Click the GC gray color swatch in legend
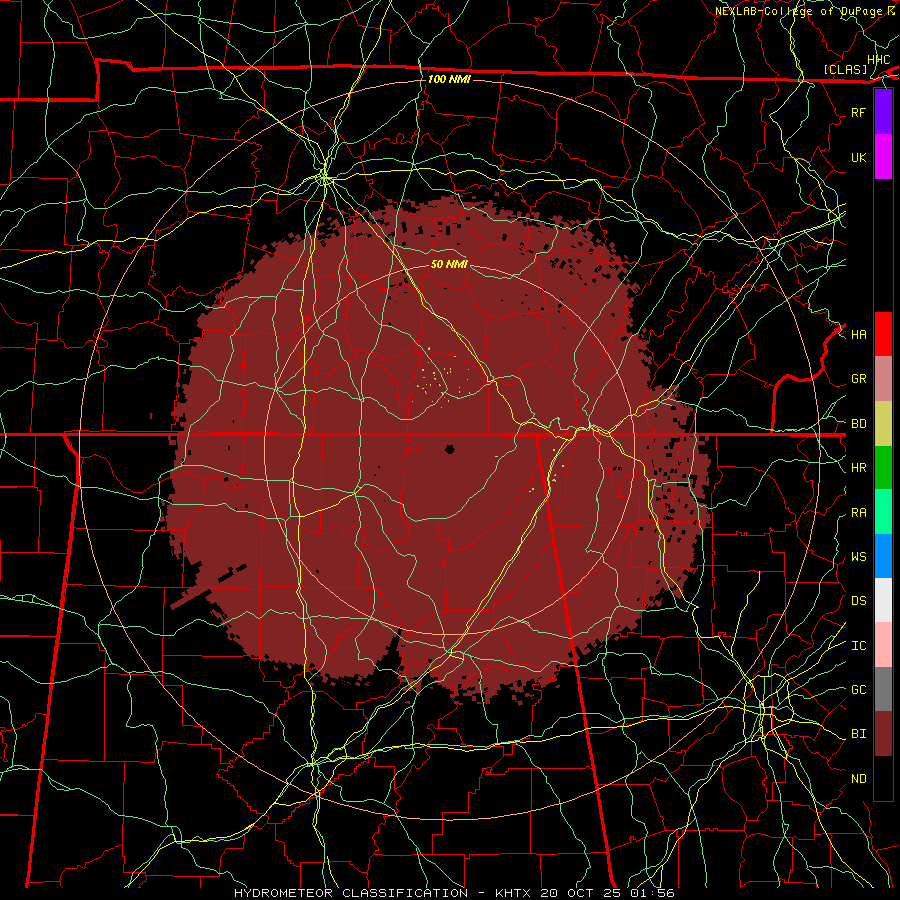 click(883, 689)
